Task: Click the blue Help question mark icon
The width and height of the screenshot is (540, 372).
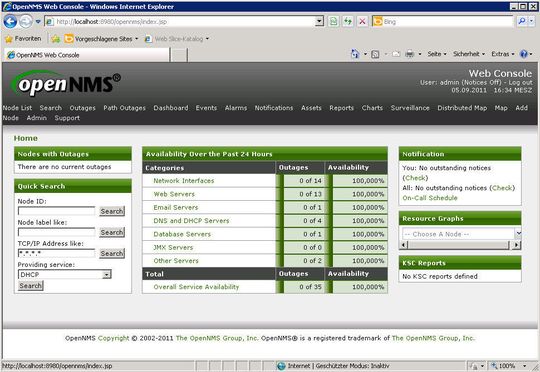Action: [524, 54]
